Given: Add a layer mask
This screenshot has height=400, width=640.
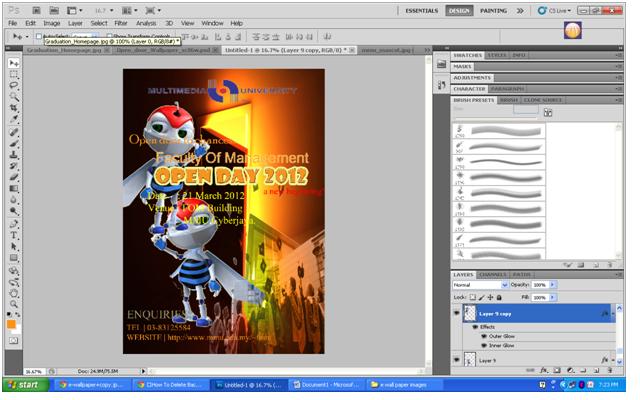Looking at the screenshot, I should 557,370.
